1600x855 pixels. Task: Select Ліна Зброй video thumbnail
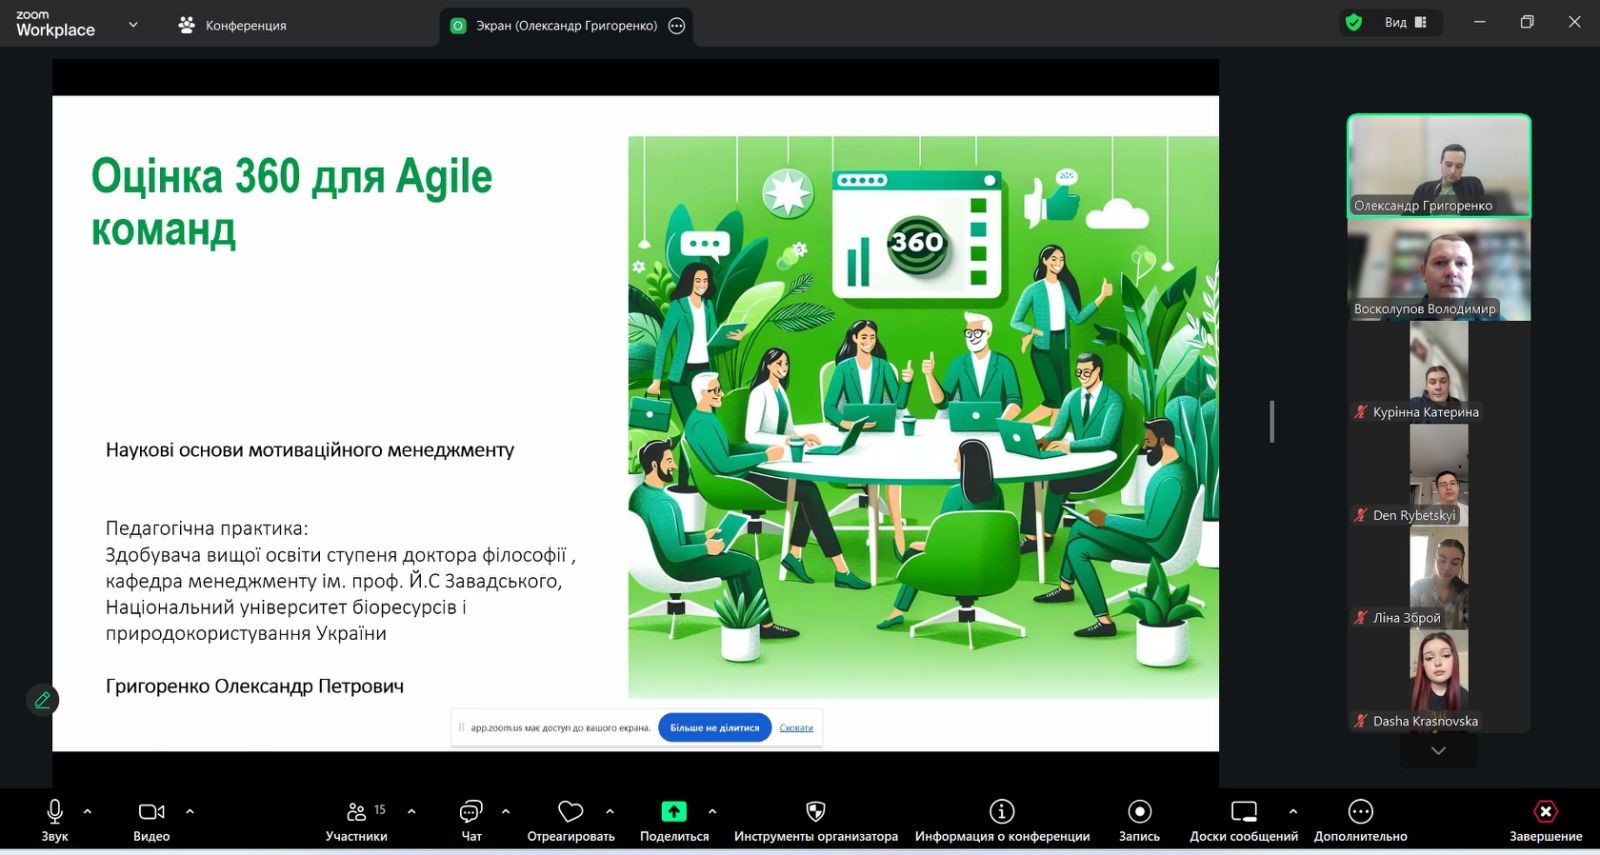click(x=1439, y=579)
